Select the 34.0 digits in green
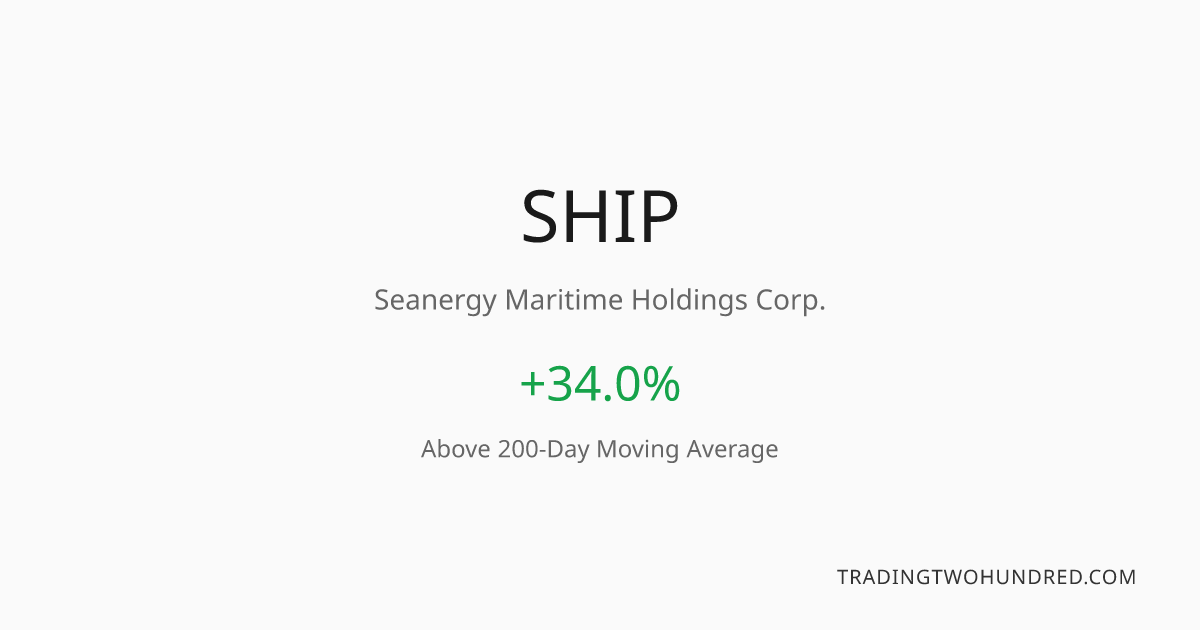This screenshot has height=630, width=1200. [594, 384]
